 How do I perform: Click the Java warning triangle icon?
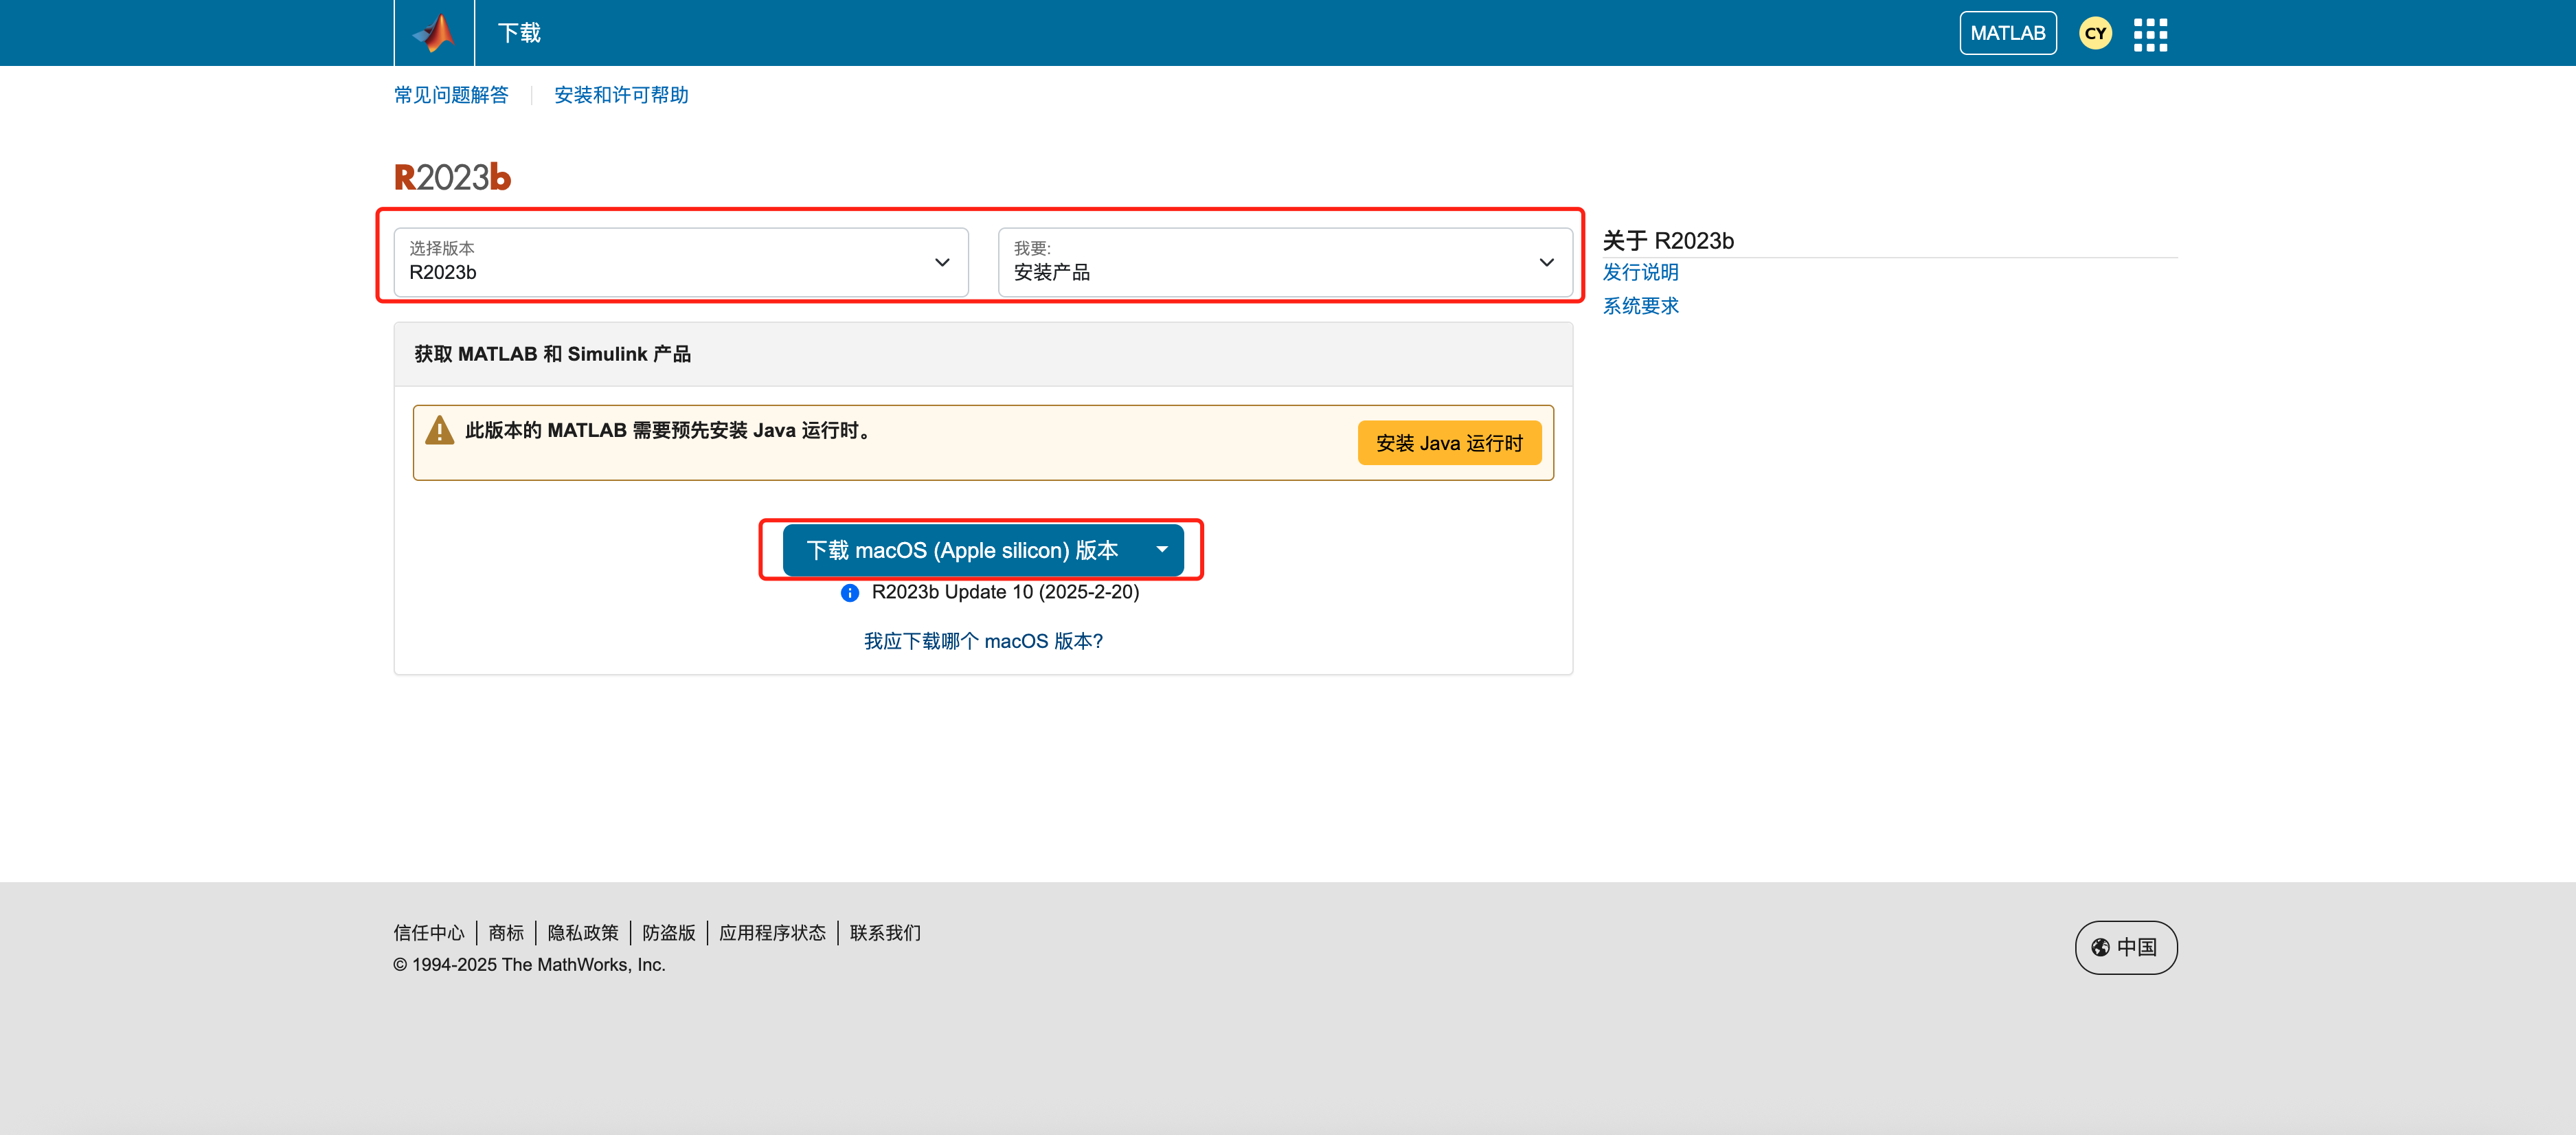click(x=439, y=431)
